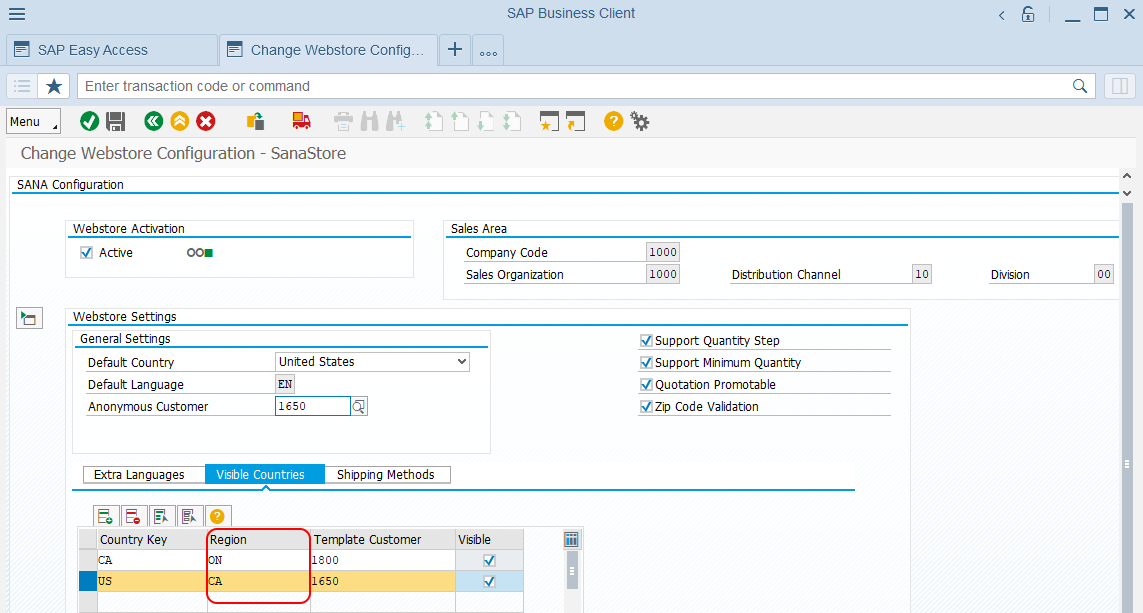1143x613 pixels.
Task: Toggle Quotation Promotable checkbox
Action: (x=646, y=384)
